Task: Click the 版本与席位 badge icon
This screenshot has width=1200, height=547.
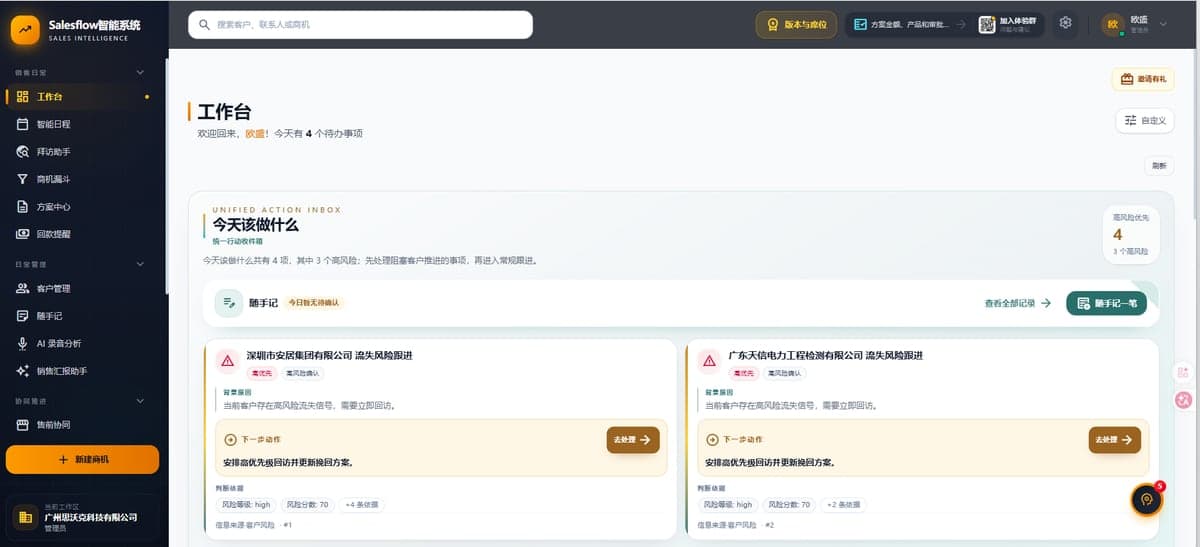Action: [x=773, y=24]
